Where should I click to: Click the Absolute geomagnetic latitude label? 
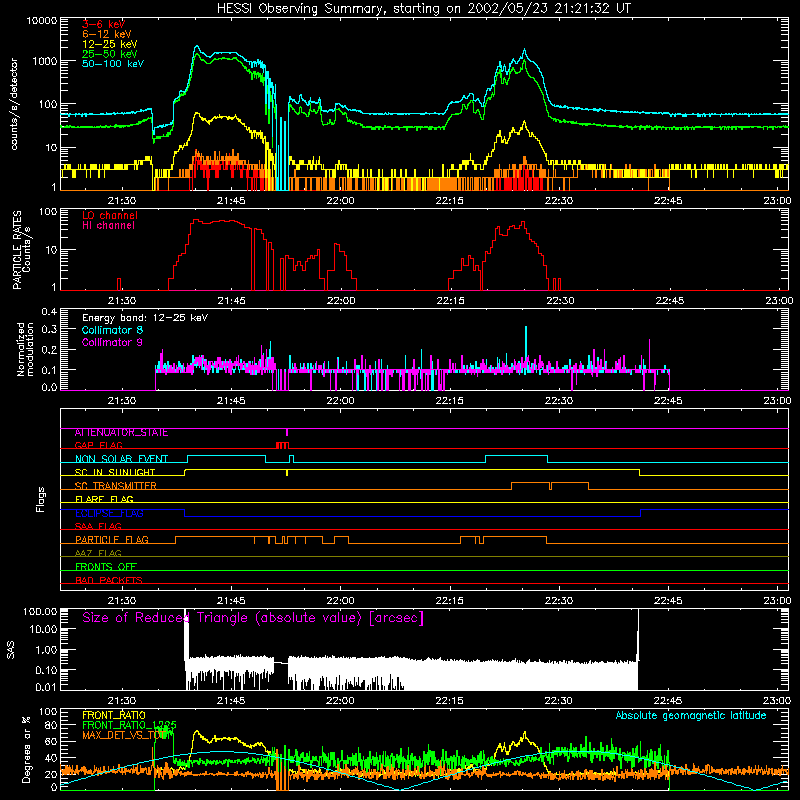click(691, 716)
